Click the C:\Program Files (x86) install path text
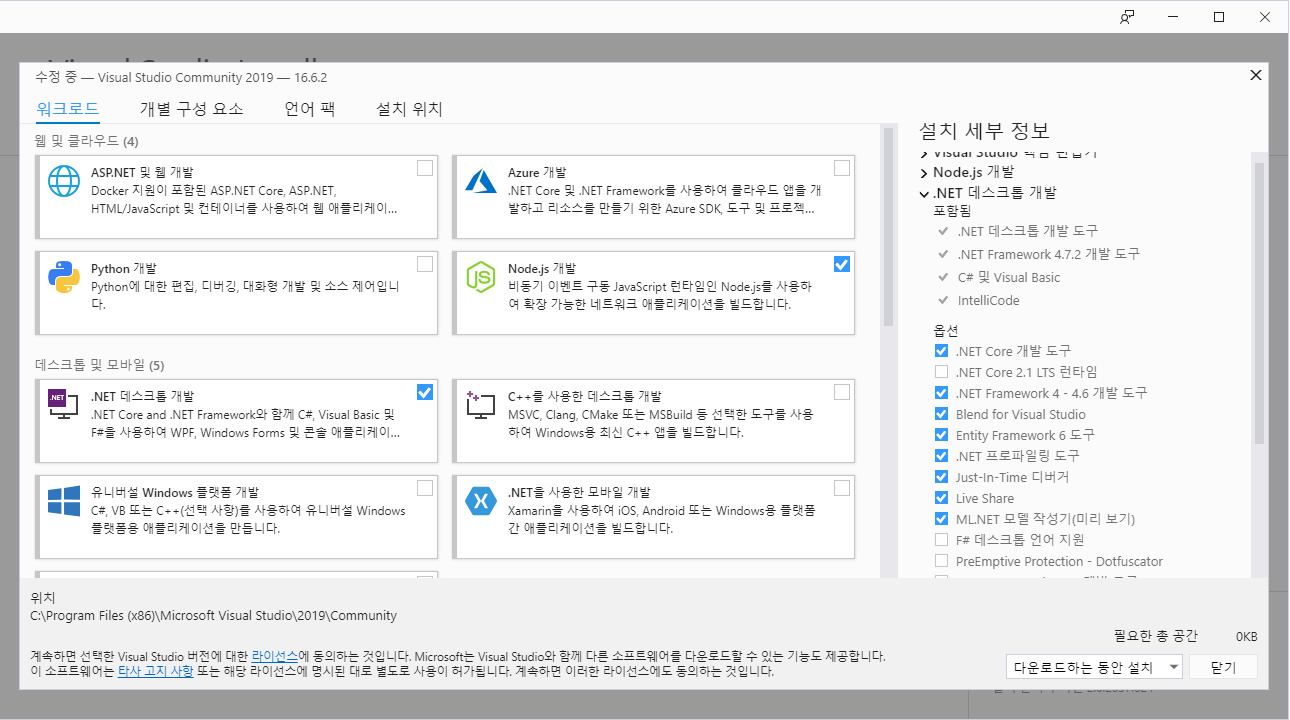The height and width of the screenshot is (720, 1290). [x=214, y=616]
